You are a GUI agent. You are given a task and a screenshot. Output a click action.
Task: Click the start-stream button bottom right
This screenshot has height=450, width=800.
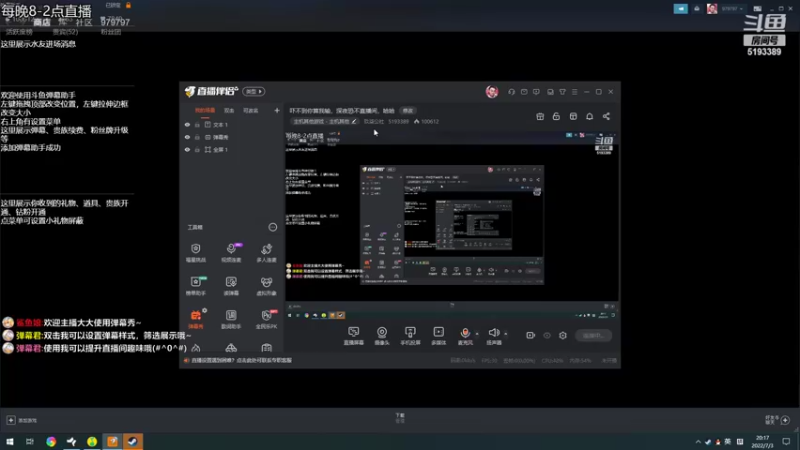tap(593, 336)
